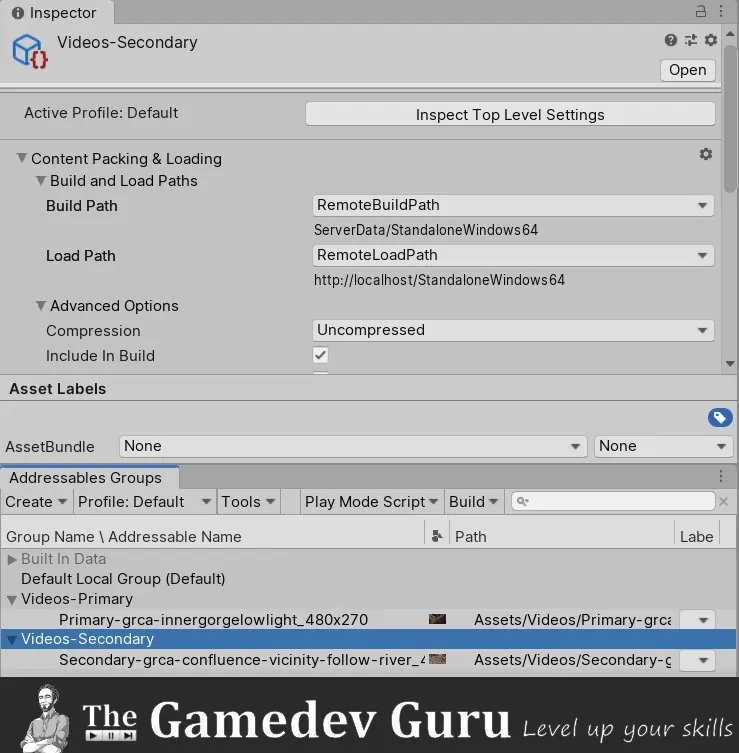
Task: Open the Build Path dropdown
Action: (x=513, y=205)
